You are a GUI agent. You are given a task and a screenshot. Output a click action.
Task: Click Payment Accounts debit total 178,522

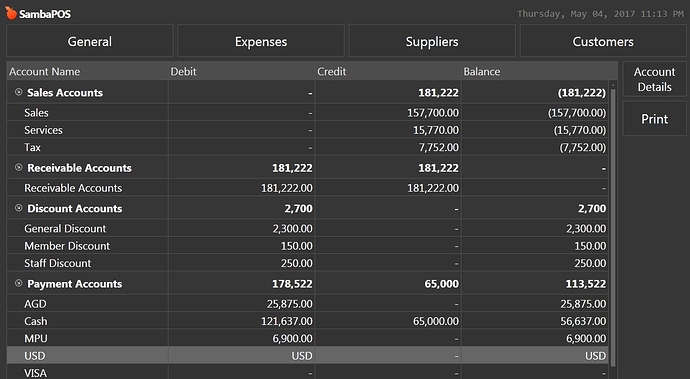pos(292,283)
